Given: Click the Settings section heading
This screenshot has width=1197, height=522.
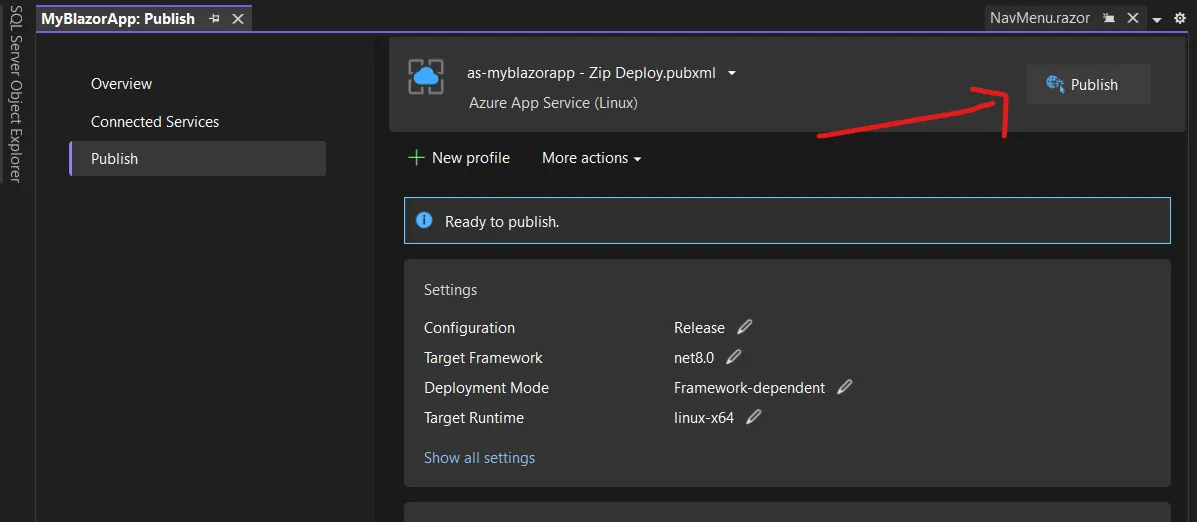Looking at the screenshot, I should [x=450, y=290].
